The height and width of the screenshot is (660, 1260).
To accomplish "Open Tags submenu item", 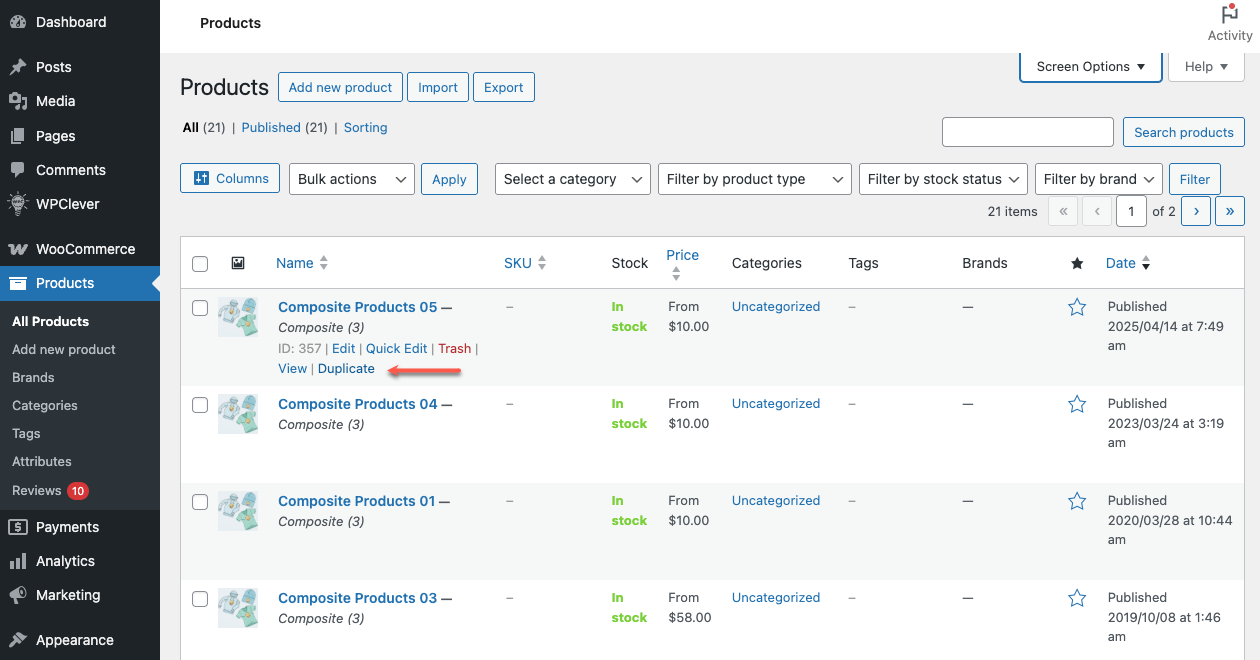I will pyautogui.click(x=26, y=433).
